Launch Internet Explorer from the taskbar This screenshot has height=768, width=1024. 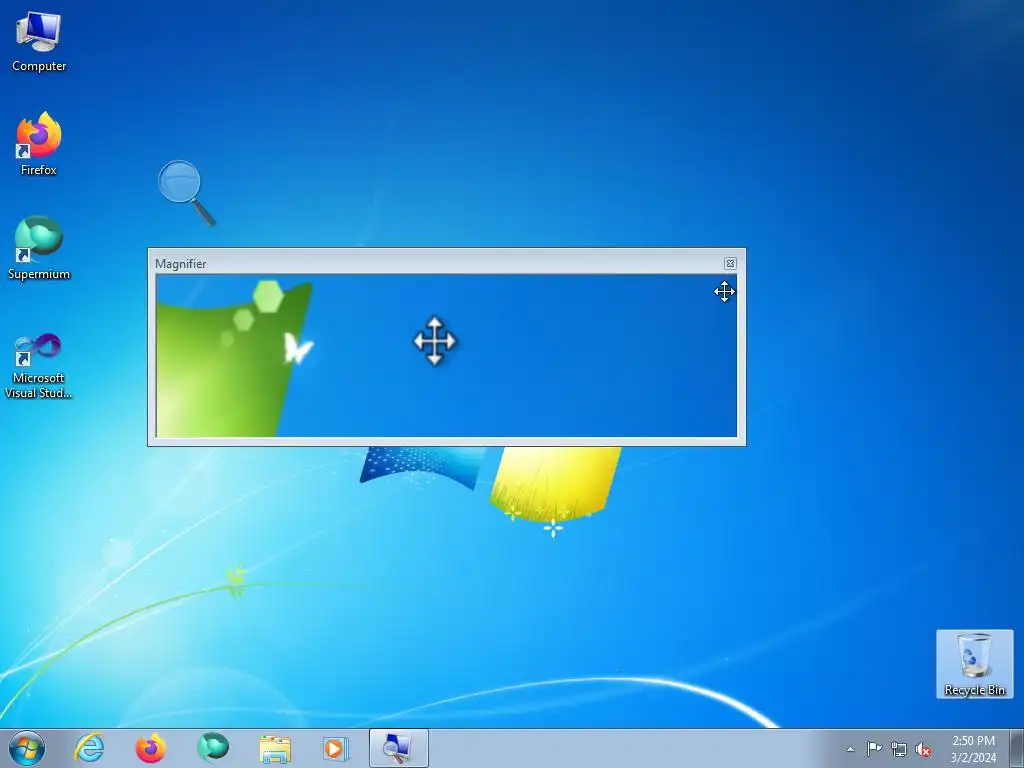(x=89, y=748)
